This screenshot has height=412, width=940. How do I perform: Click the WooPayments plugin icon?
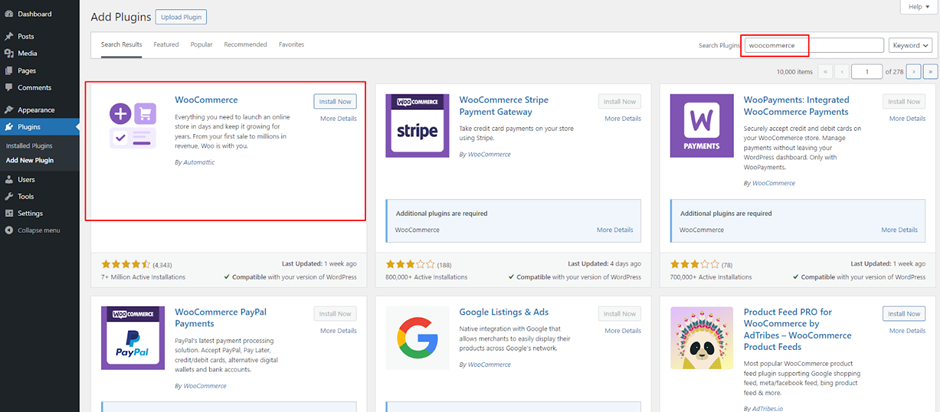[x=701, y=125]
